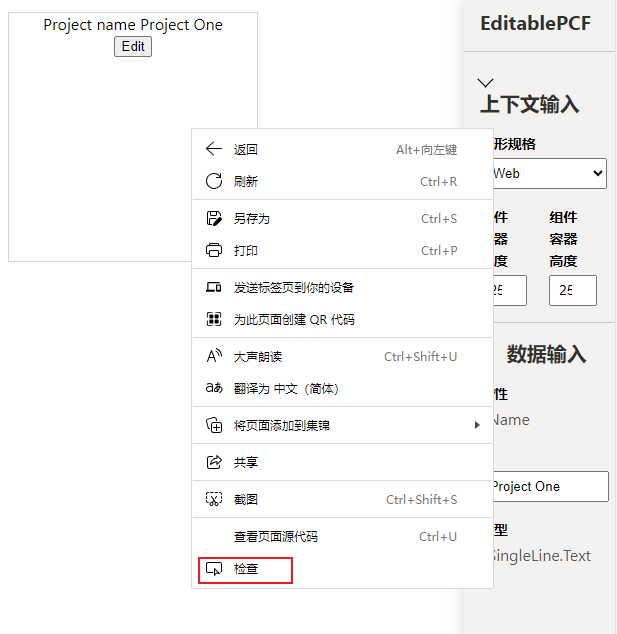Choose 返回 from the context menu

pyautogui.click(x=342, y=150)
